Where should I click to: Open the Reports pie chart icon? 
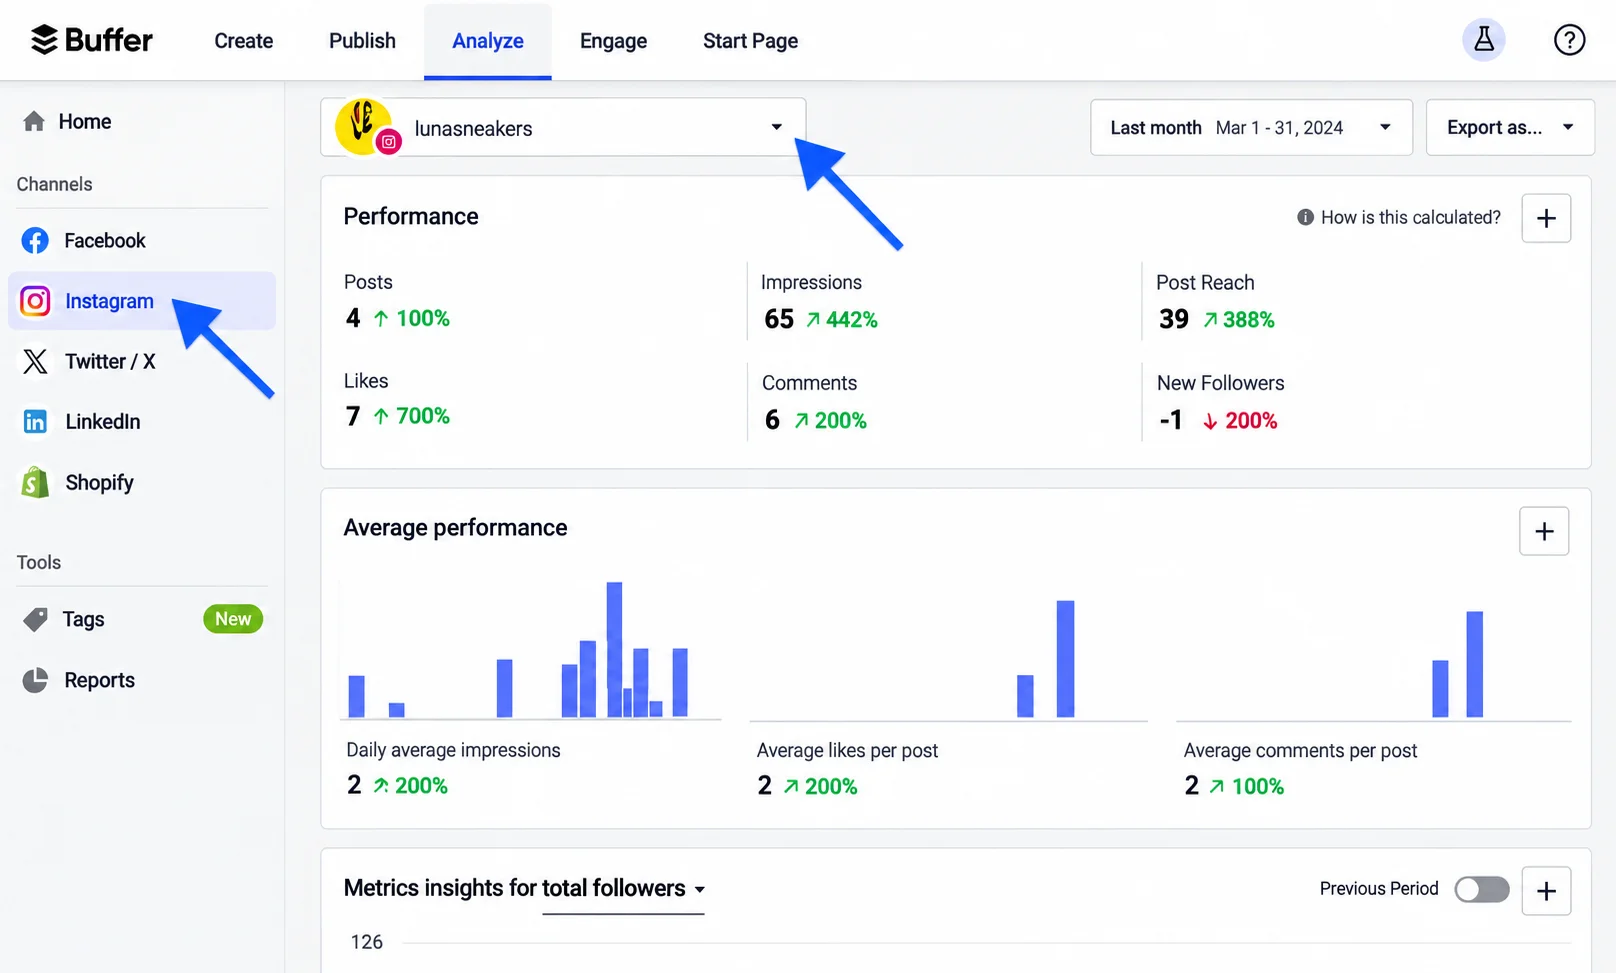[x=35, y=680]
